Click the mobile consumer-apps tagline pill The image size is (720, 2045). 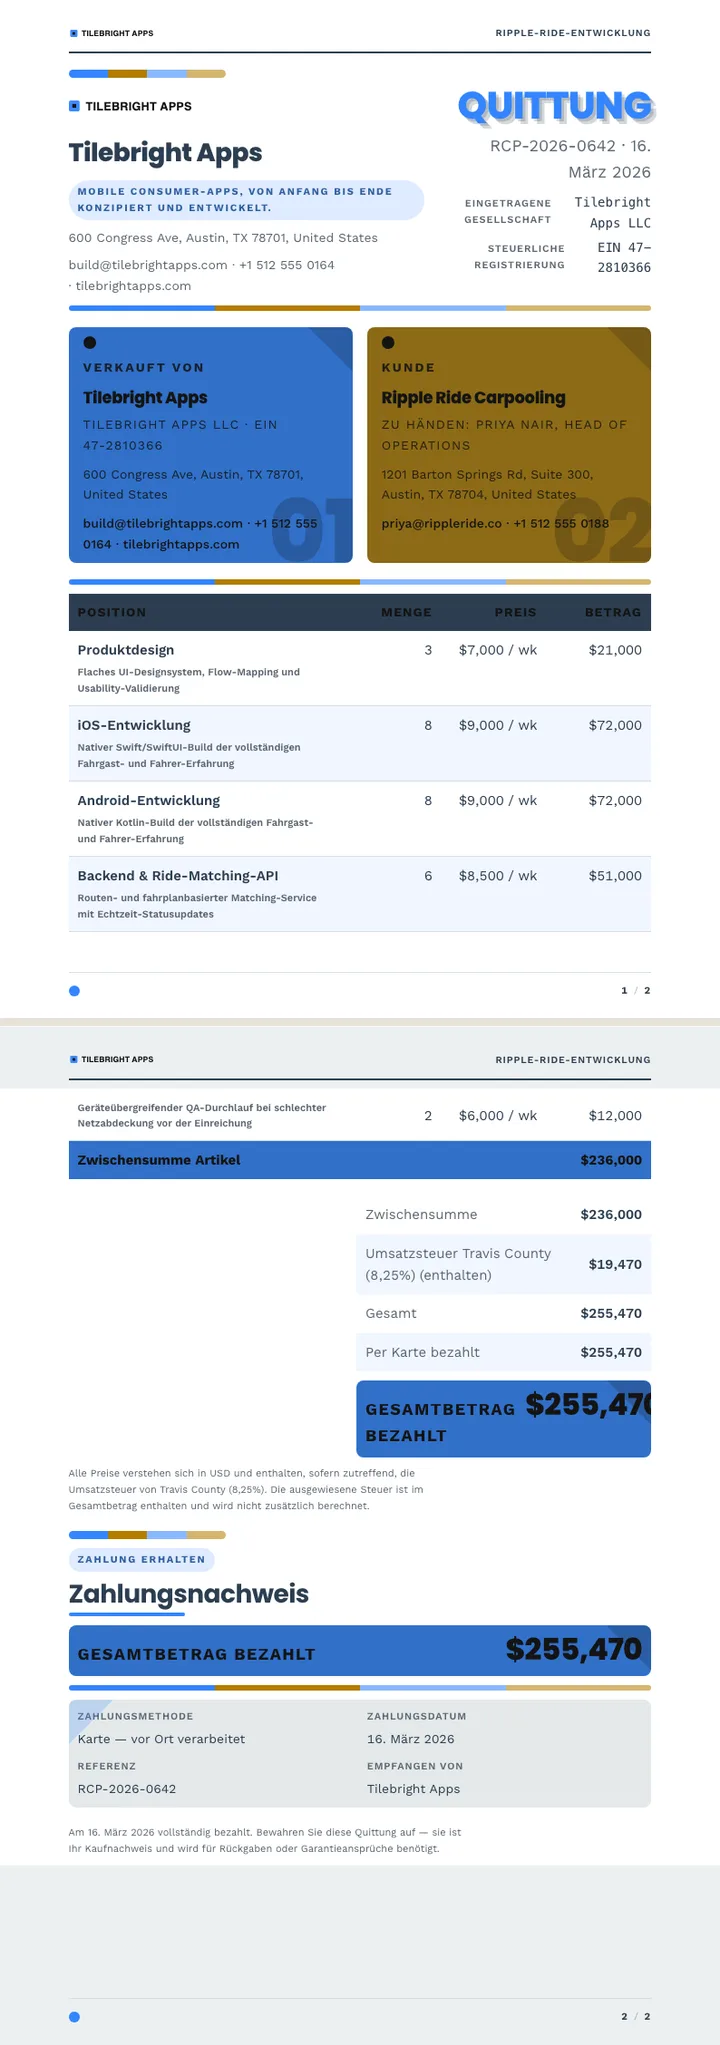tap(246, 200)
